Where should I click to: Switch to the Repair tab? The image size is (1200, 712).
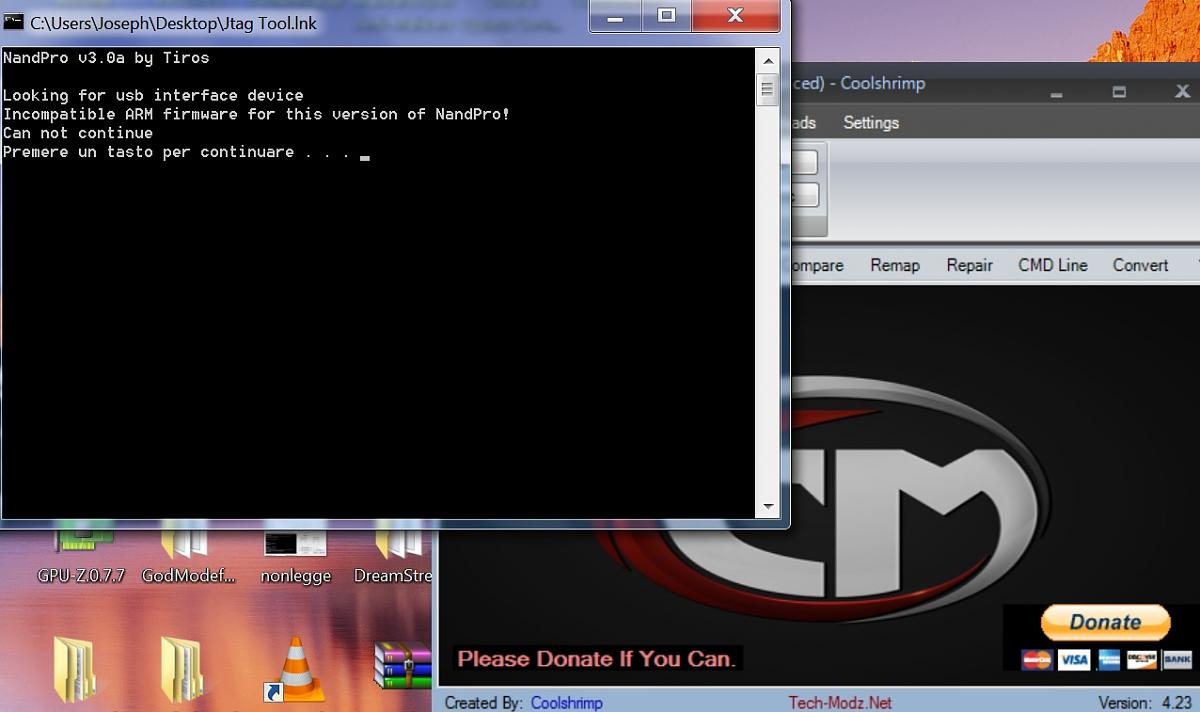(969, 265)
